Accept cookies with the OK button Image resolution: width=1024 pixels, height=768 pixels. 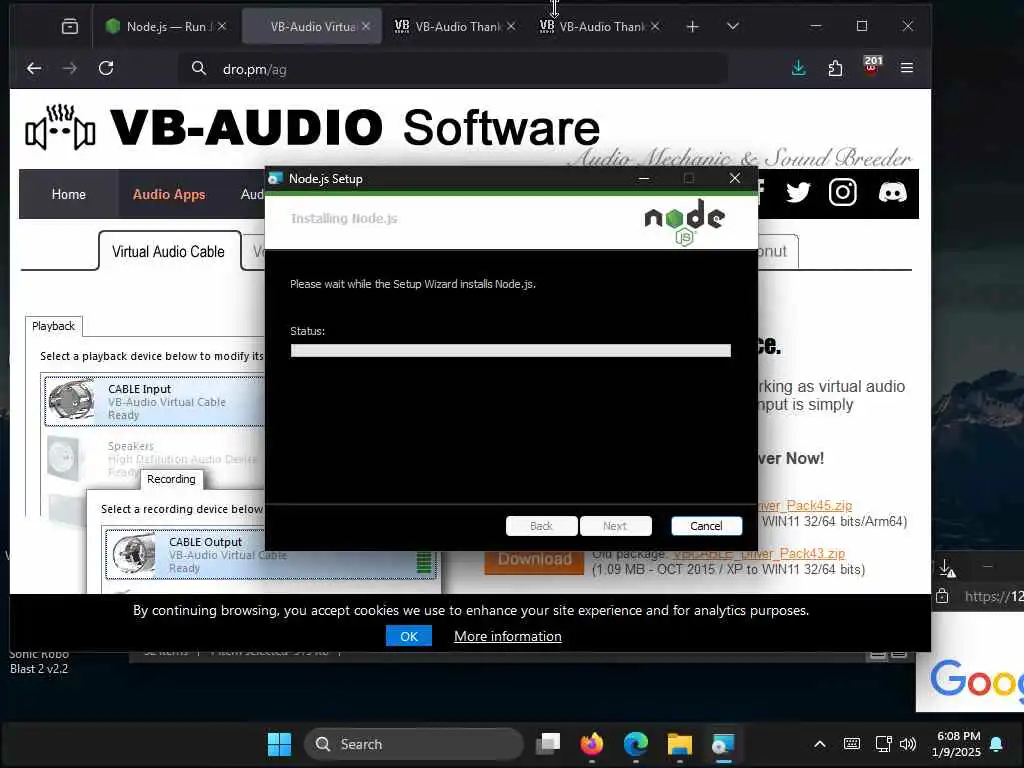pyautogui.click(x=409, y=636)
